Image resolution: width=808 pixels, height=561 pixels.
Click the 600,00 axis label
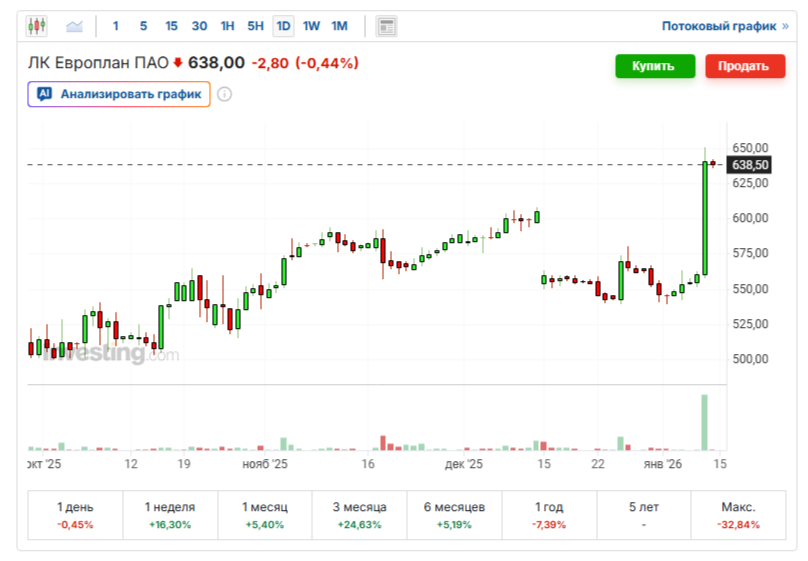tap(750, 218)
